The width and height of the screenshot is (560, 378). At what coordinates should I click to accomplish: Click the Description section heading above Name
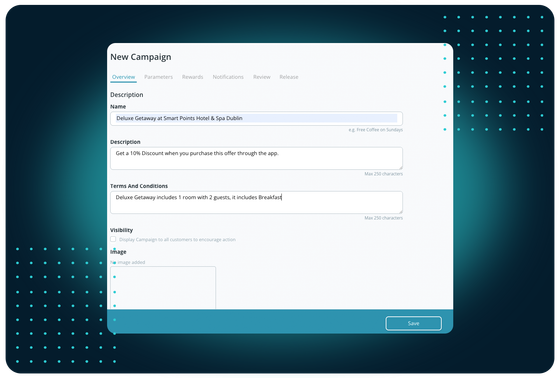[x=127, y=95]
